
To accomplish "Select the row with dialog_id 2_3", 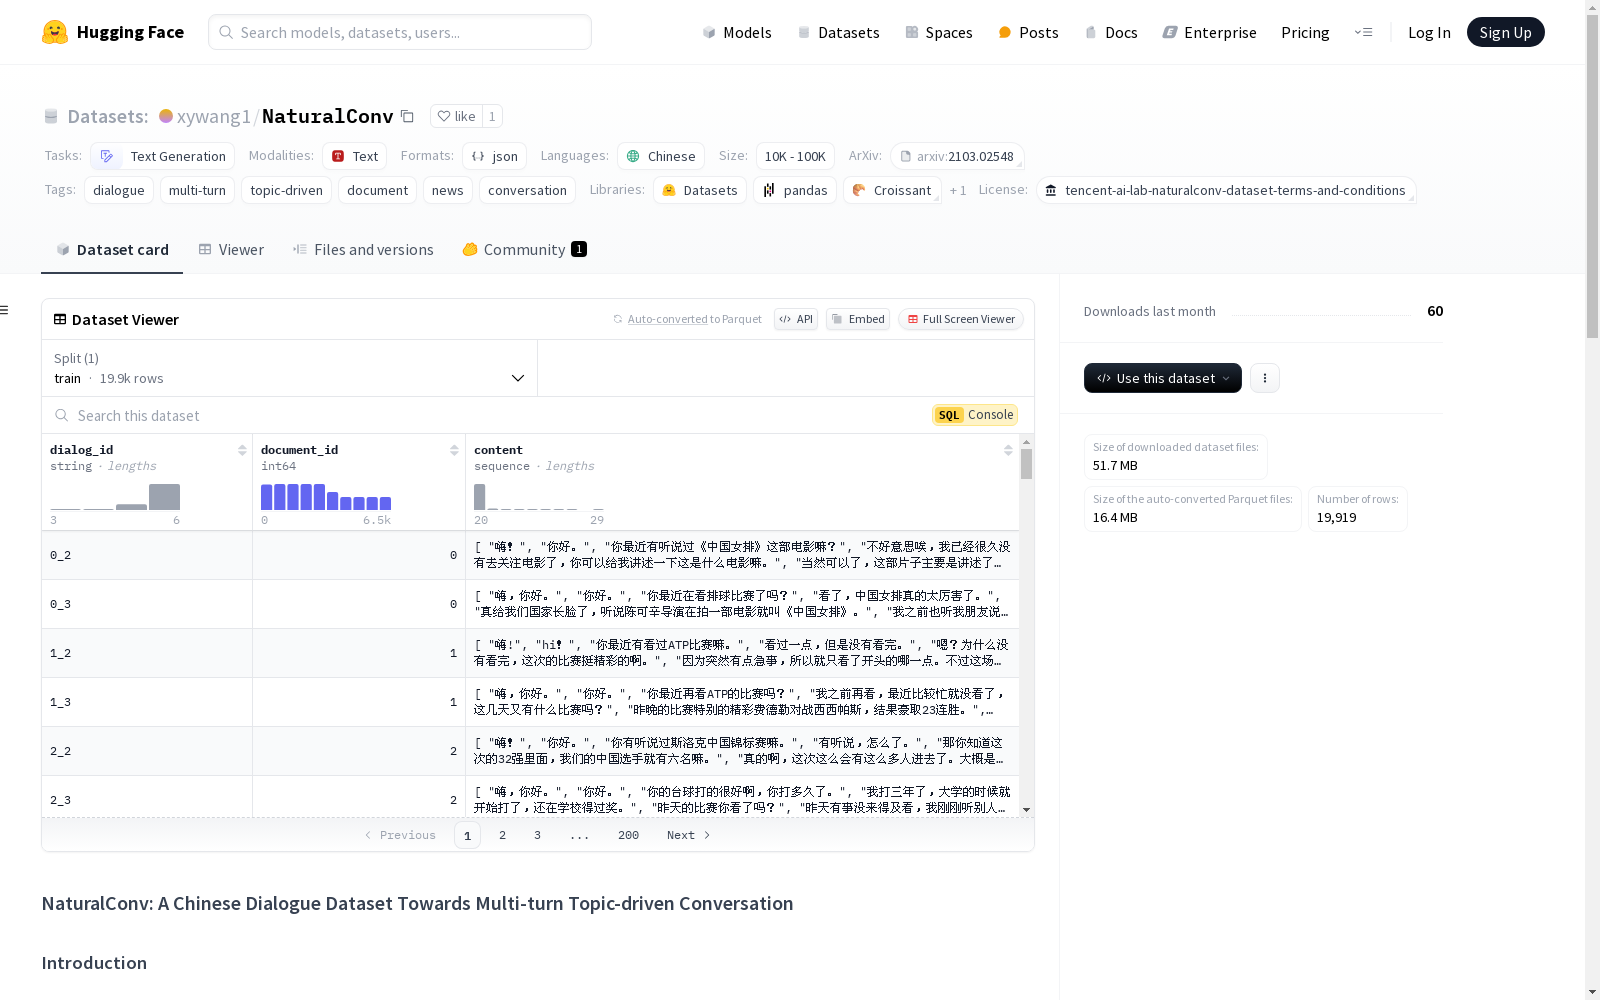I will point(530,798).
